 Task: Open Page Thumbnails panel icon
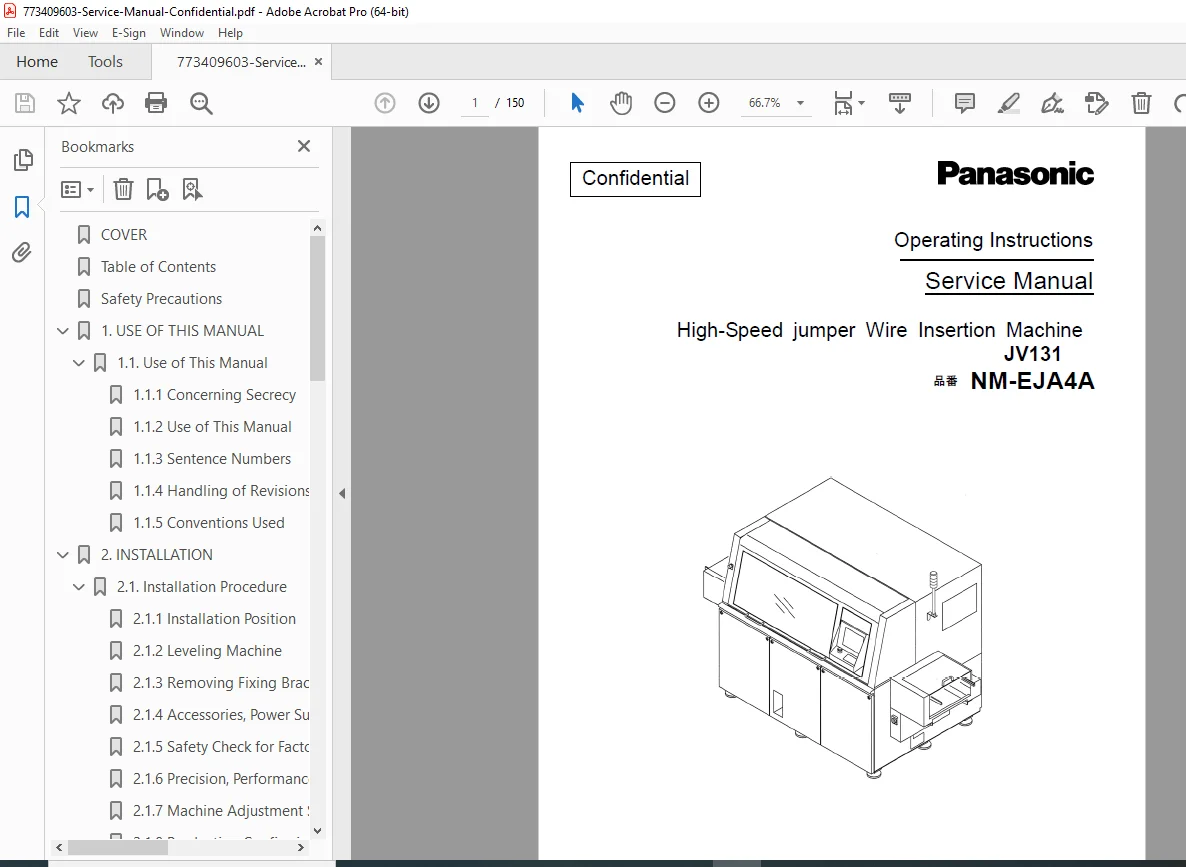coord(23,160)
